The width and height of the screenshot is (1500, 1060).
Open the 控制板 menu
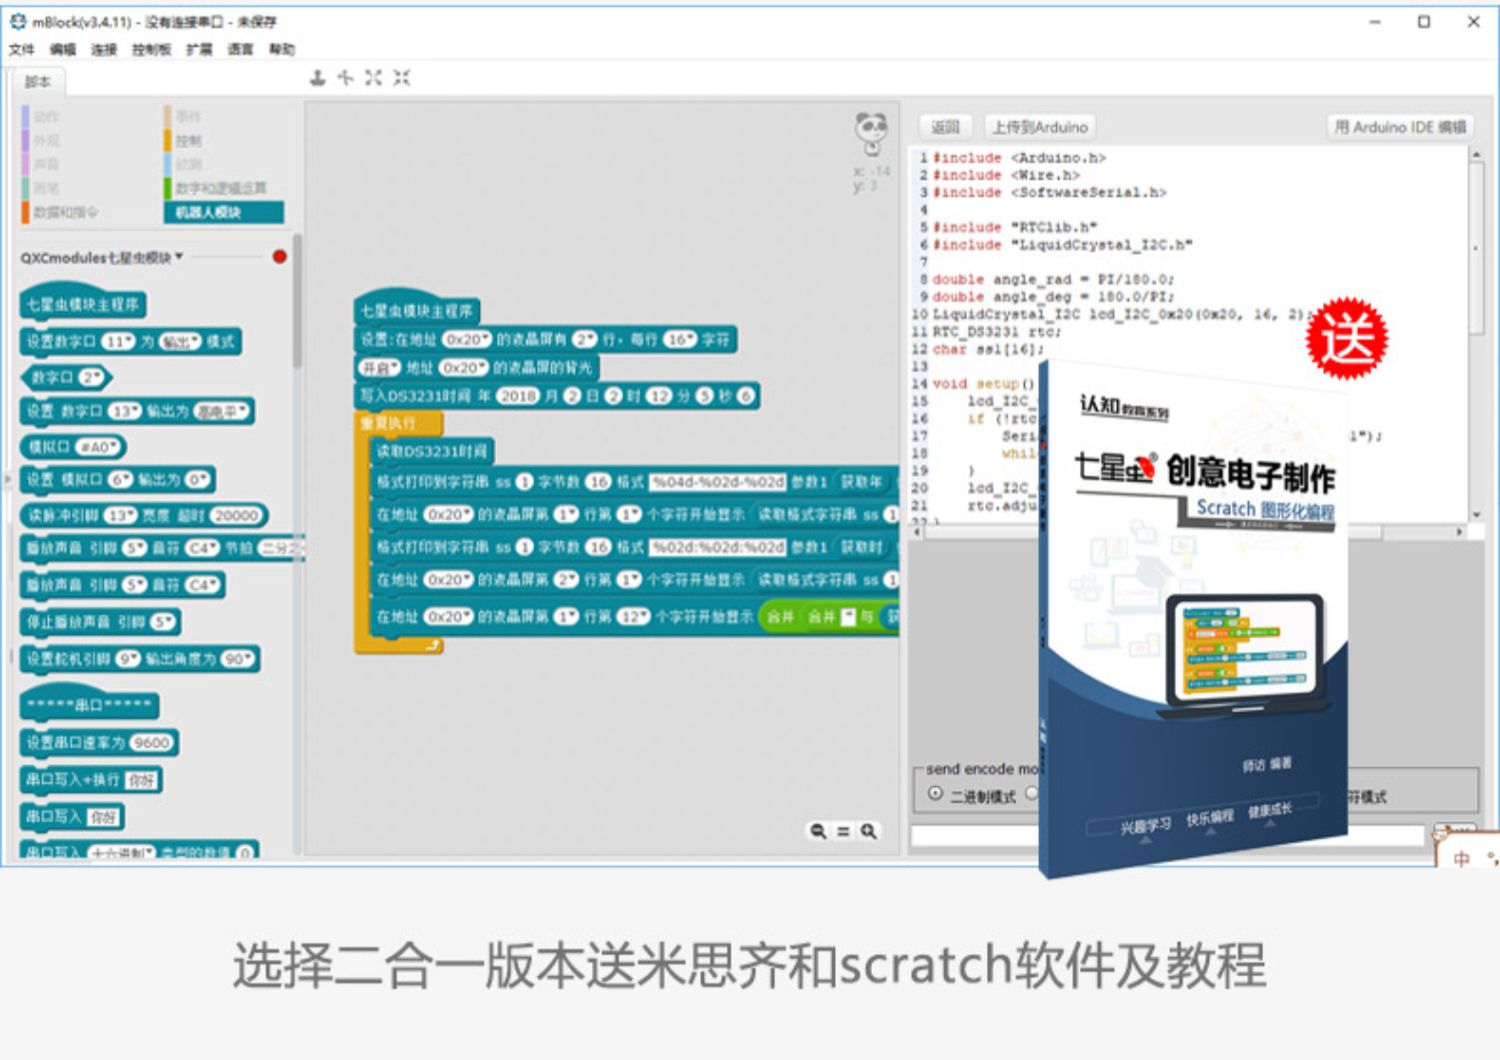tap(151, 49)
